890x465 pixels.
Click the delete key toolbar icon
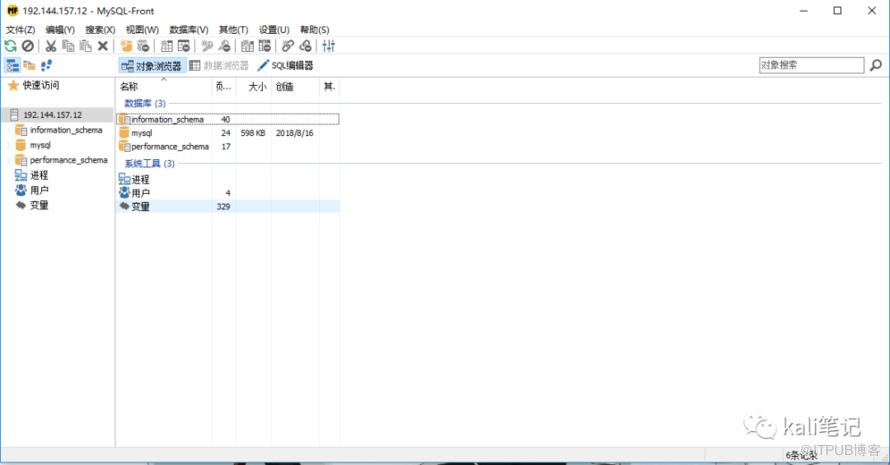coord(225,46)
